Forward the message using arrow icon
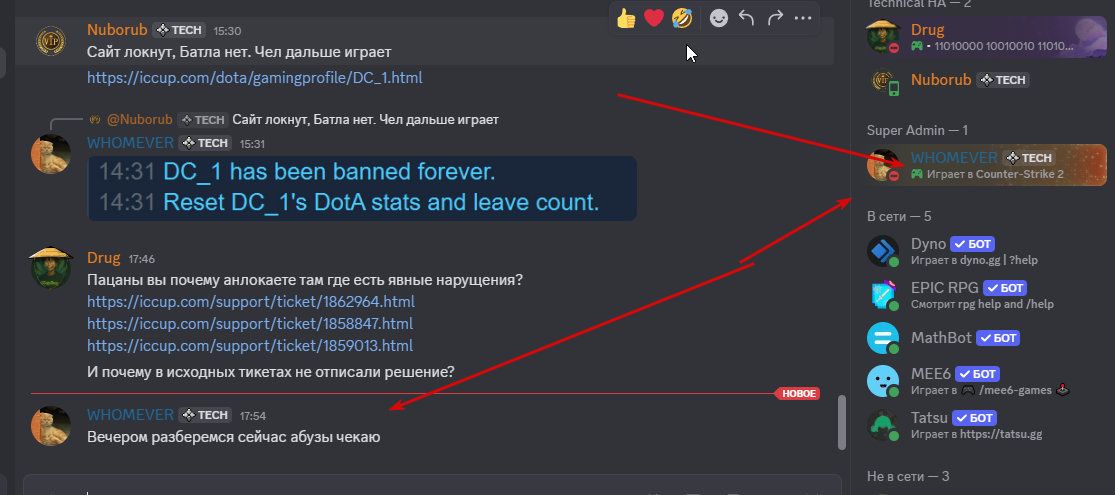1115x495 pixels. 774,18
